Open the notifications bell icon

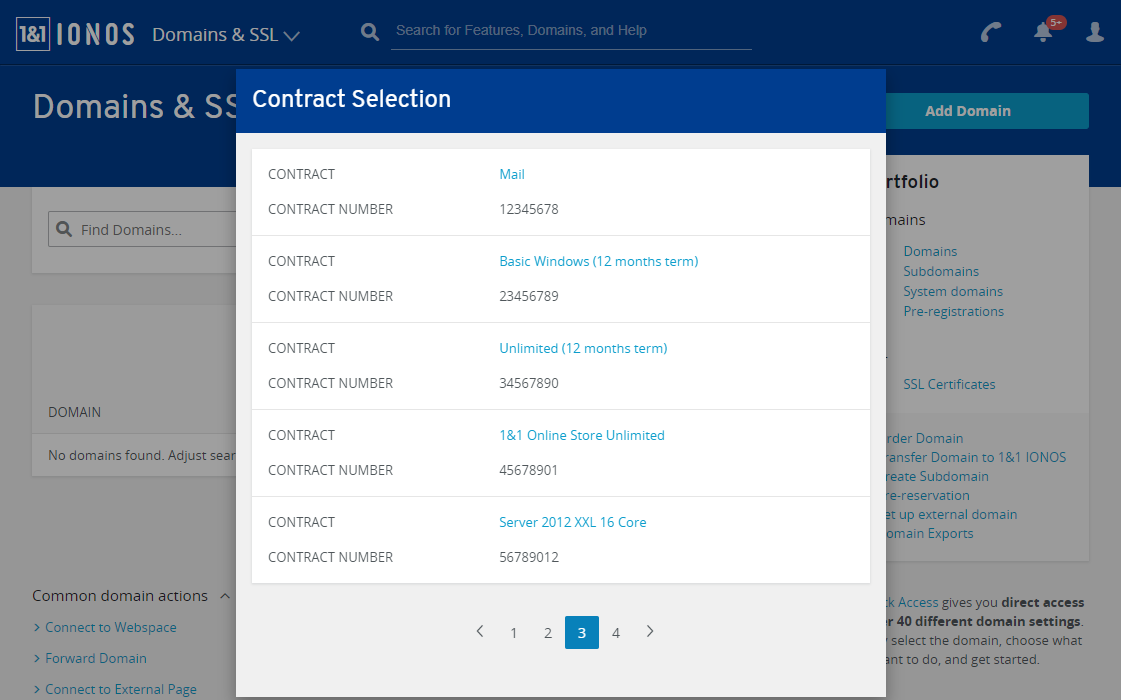(1044, 31)
